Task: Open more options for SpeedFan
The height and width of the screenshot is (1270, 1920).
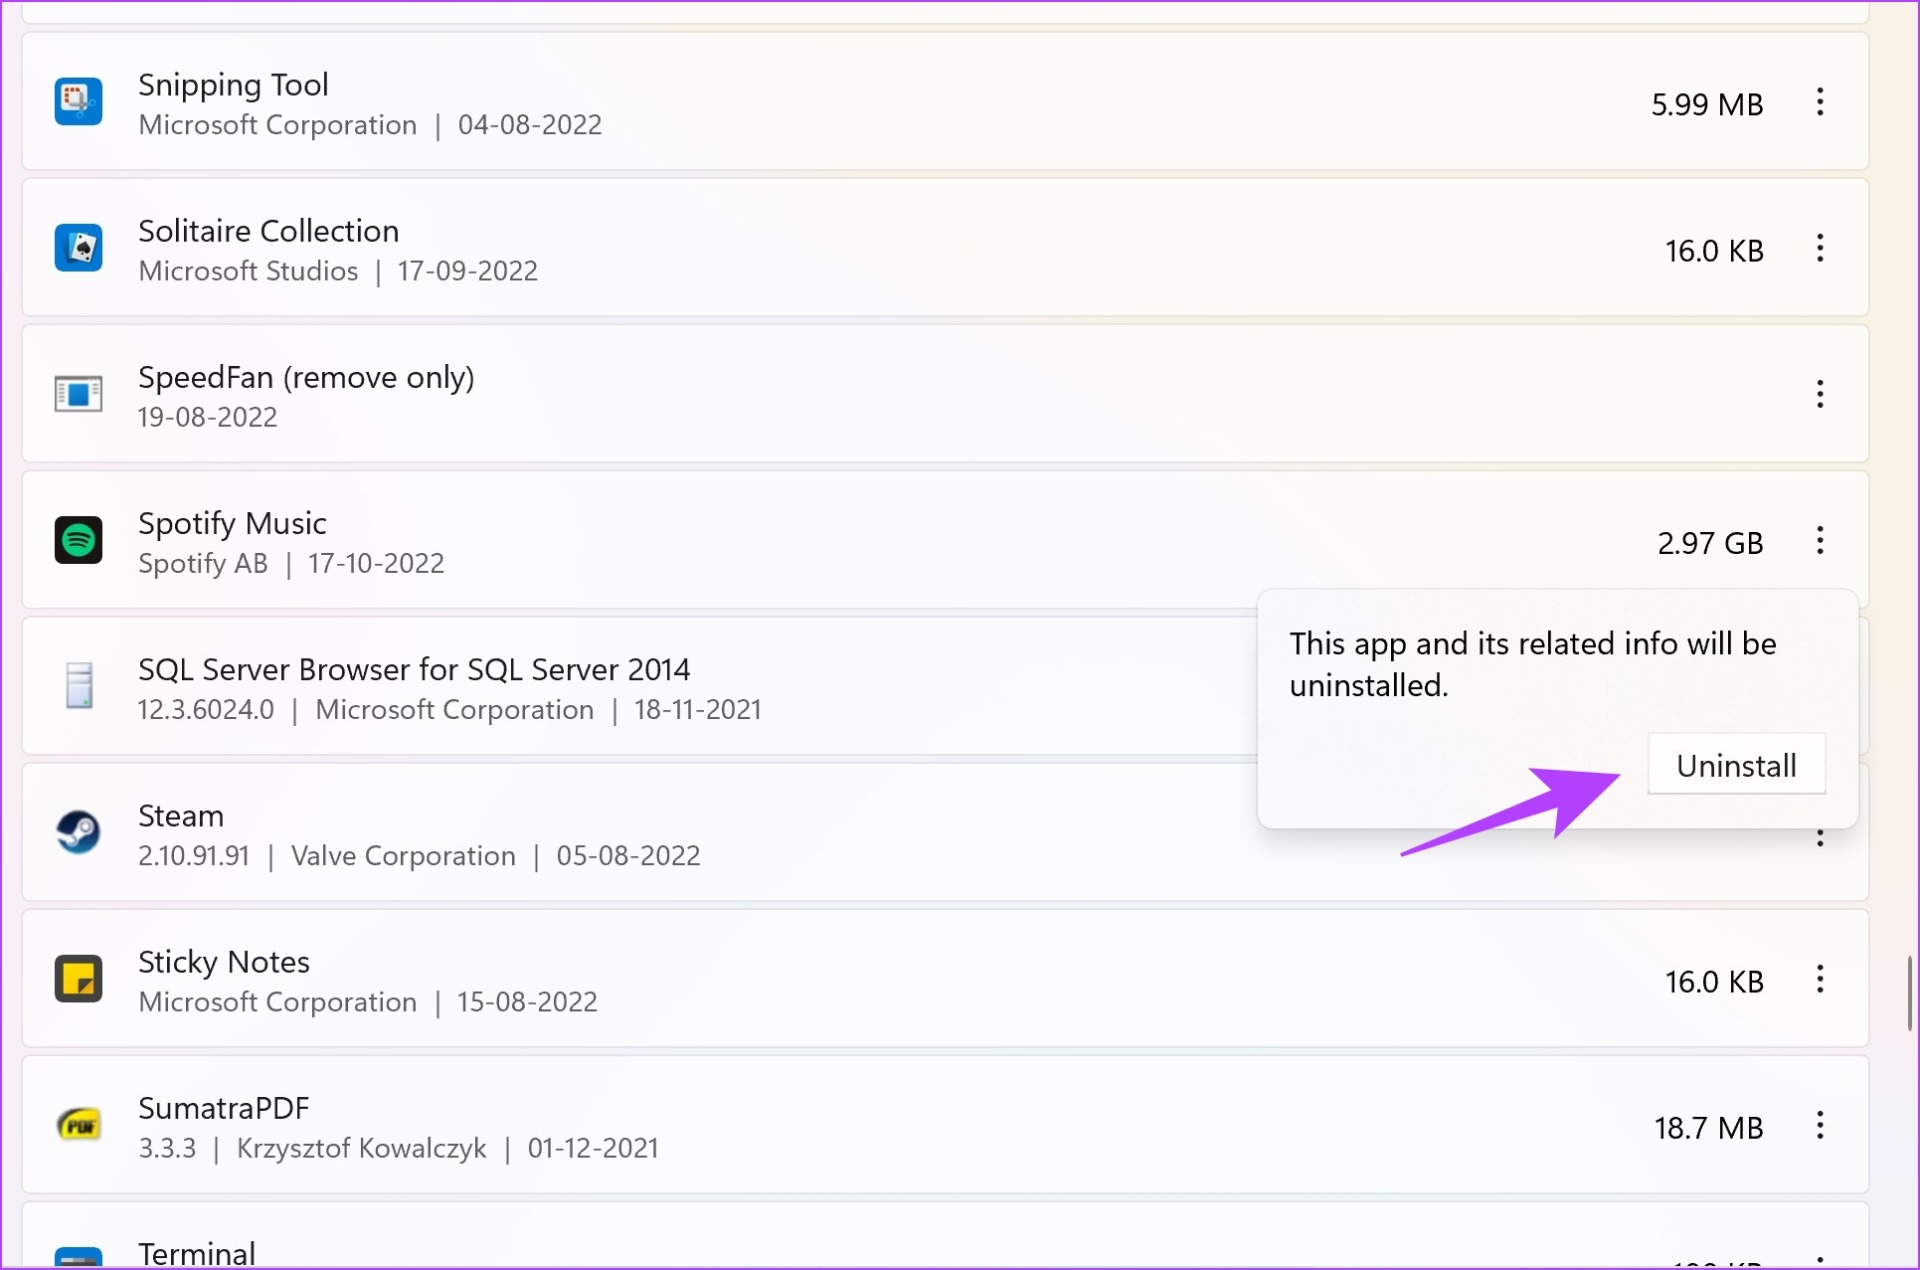Action: [x=1820, y=394]
